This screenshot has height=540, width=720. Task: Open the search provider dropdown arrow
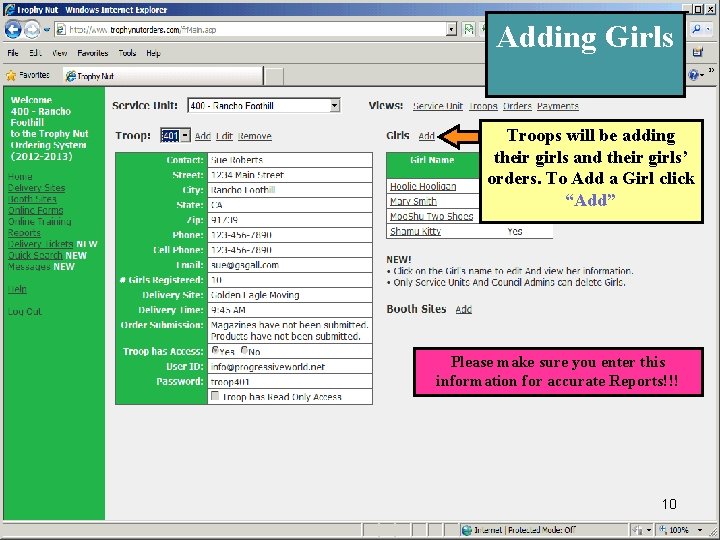[709, 29]
